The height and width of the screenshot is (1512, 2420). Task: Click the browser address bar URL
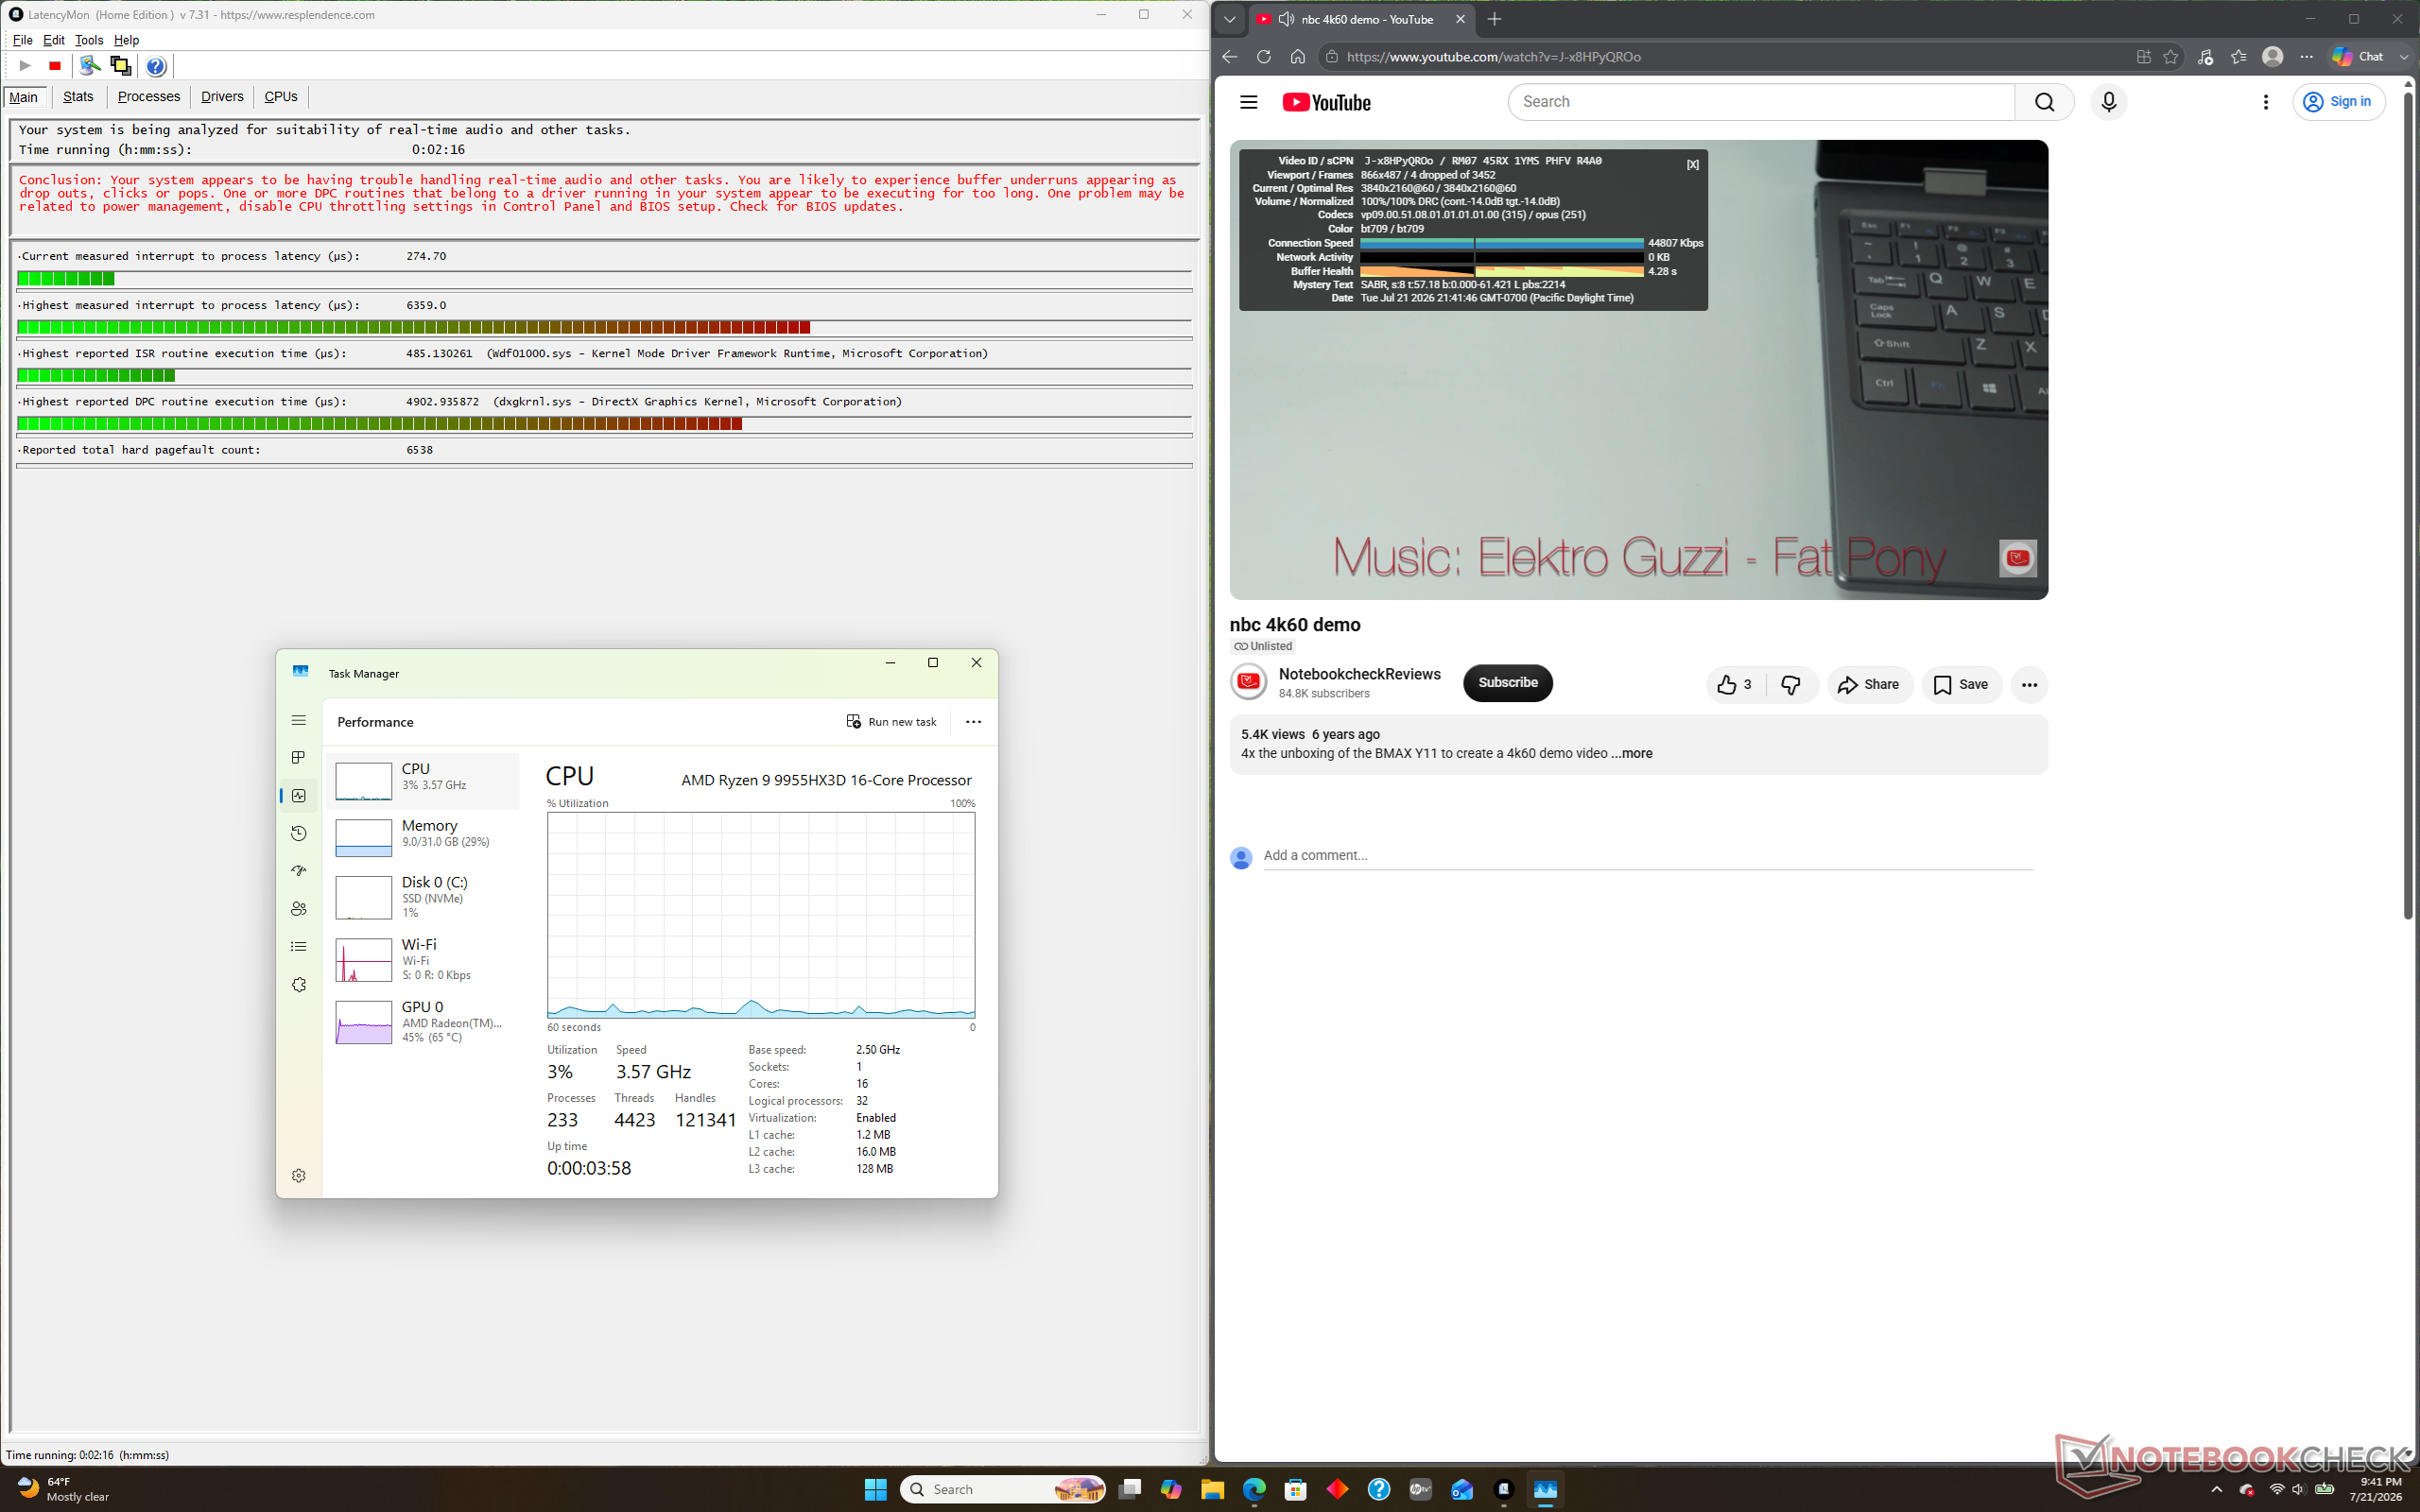coord(1493,57)
